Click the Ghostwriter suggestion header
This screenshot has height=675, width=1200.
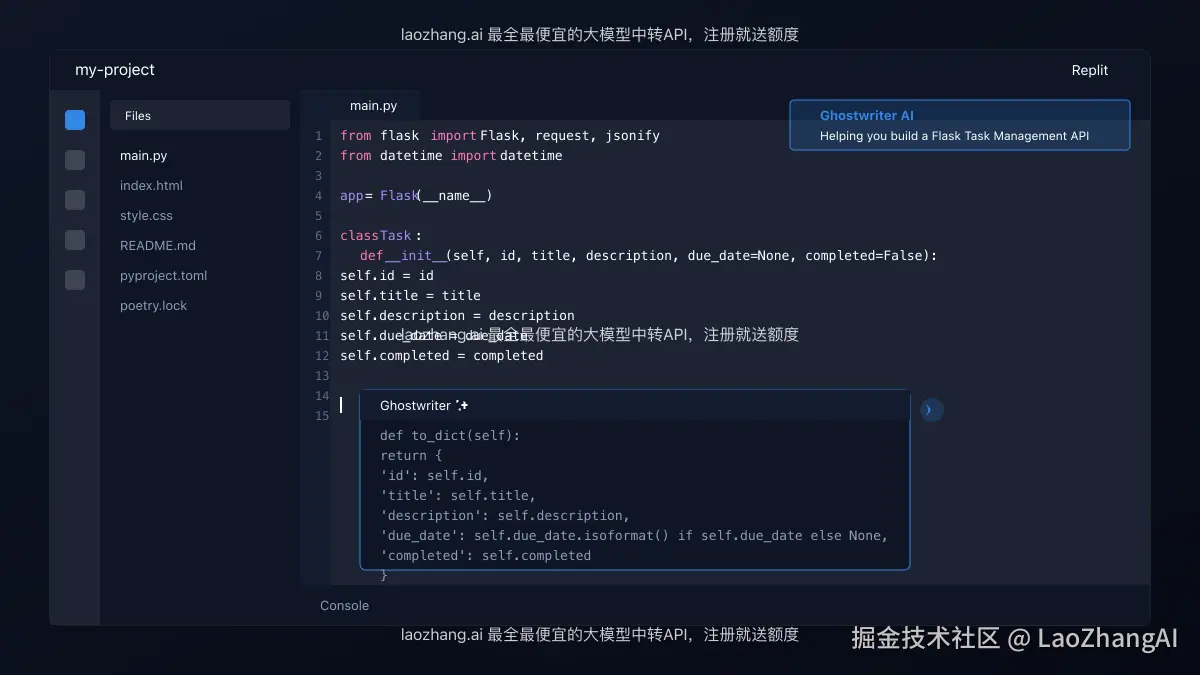(x=635, y=405)
